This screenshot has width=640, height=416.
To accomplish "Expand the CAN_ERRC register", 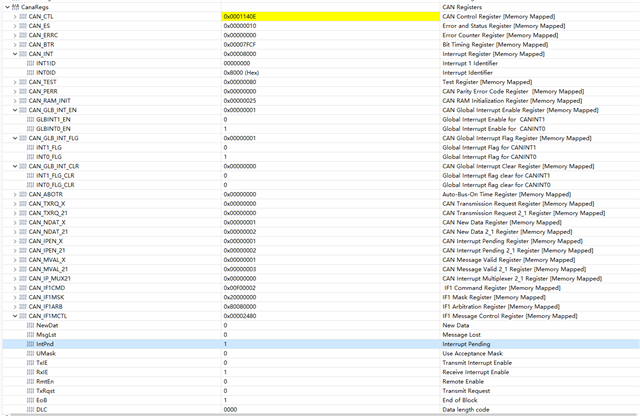I will [15, 35].
